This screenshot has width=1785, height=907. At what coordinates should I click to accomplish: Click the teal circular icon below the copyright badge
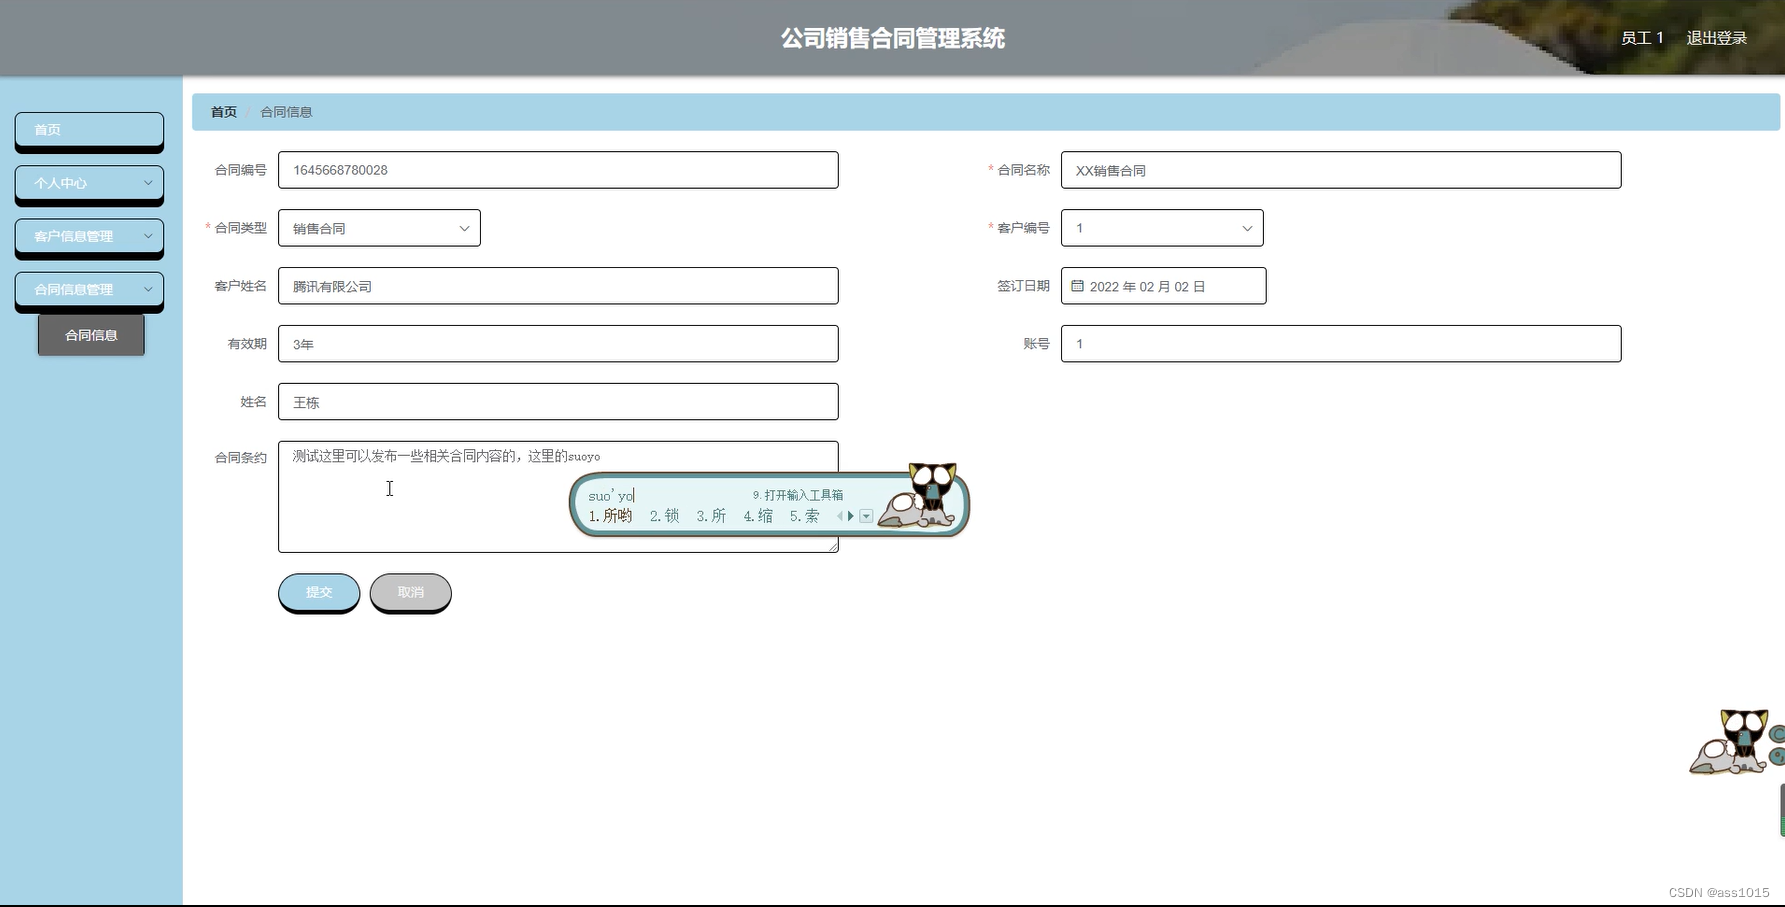coord(1780,758)
